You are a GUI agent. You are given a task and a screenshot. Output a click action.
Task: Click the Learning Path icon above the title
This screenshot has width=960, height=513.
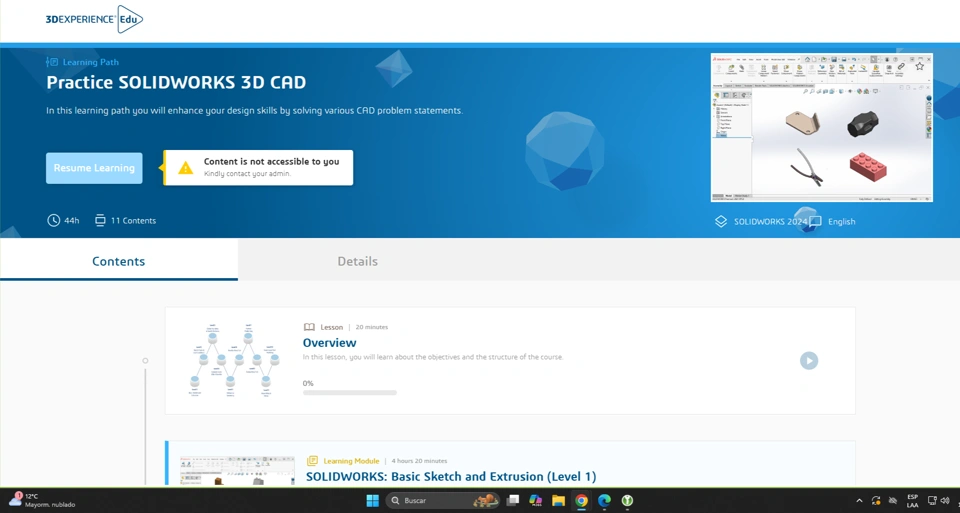point(52,62)
